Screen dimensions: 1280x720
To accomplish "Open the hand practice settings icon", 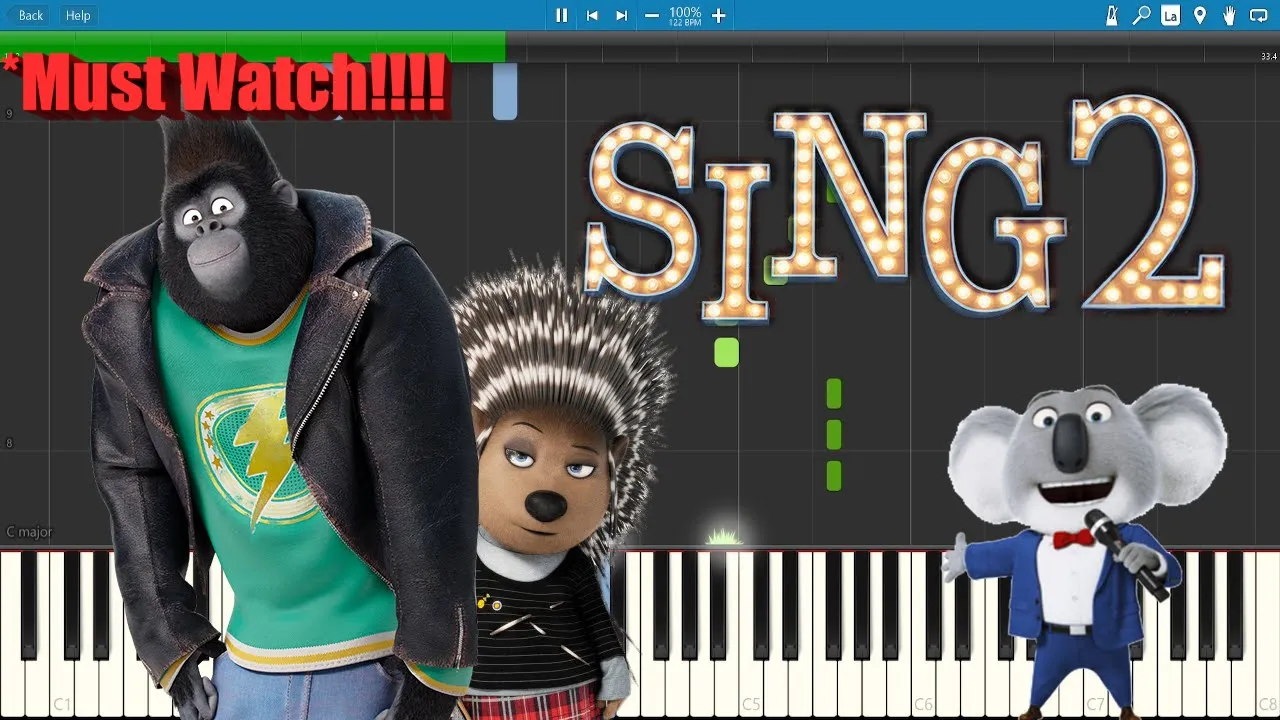I will click(1229, 15).
